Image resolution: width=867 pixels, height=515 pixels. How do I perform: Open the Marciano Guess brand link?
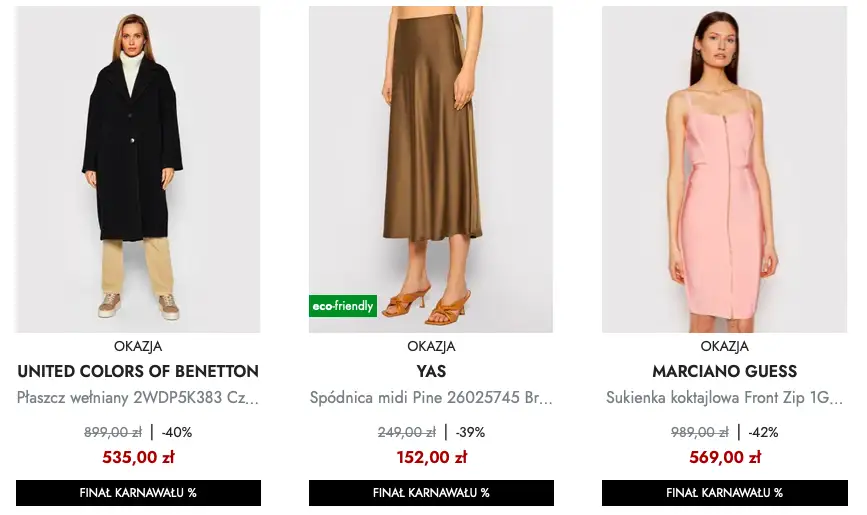[x=724, y=371]
